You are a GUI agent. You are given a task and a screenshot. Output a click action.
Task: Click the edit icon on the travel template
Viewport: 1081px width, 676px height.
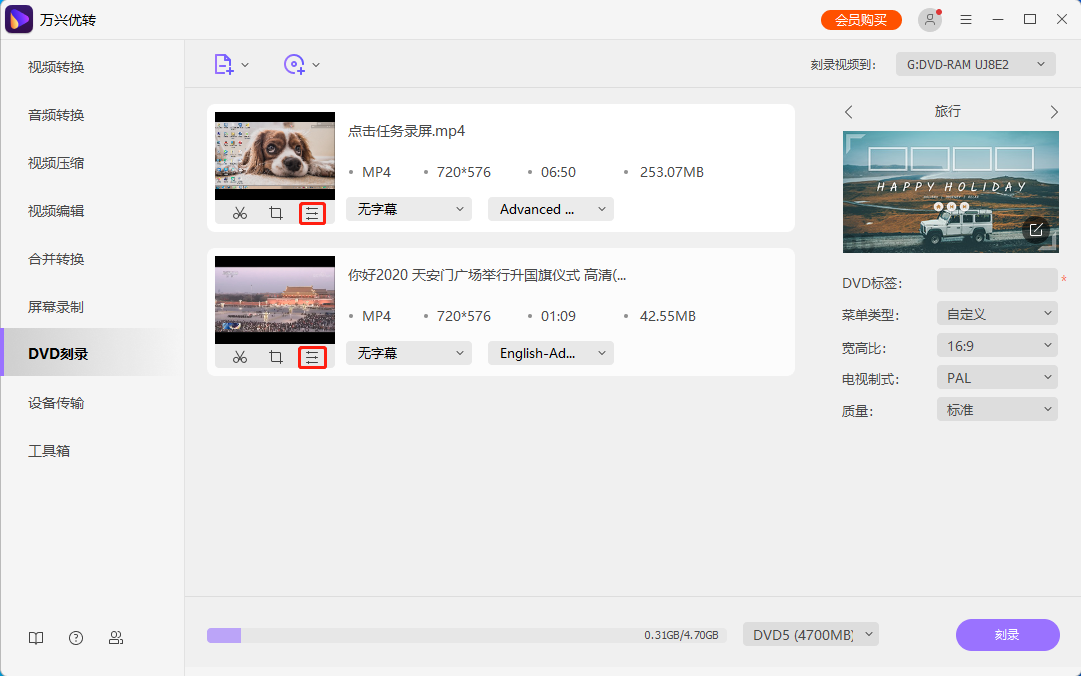coord(1037,229)
